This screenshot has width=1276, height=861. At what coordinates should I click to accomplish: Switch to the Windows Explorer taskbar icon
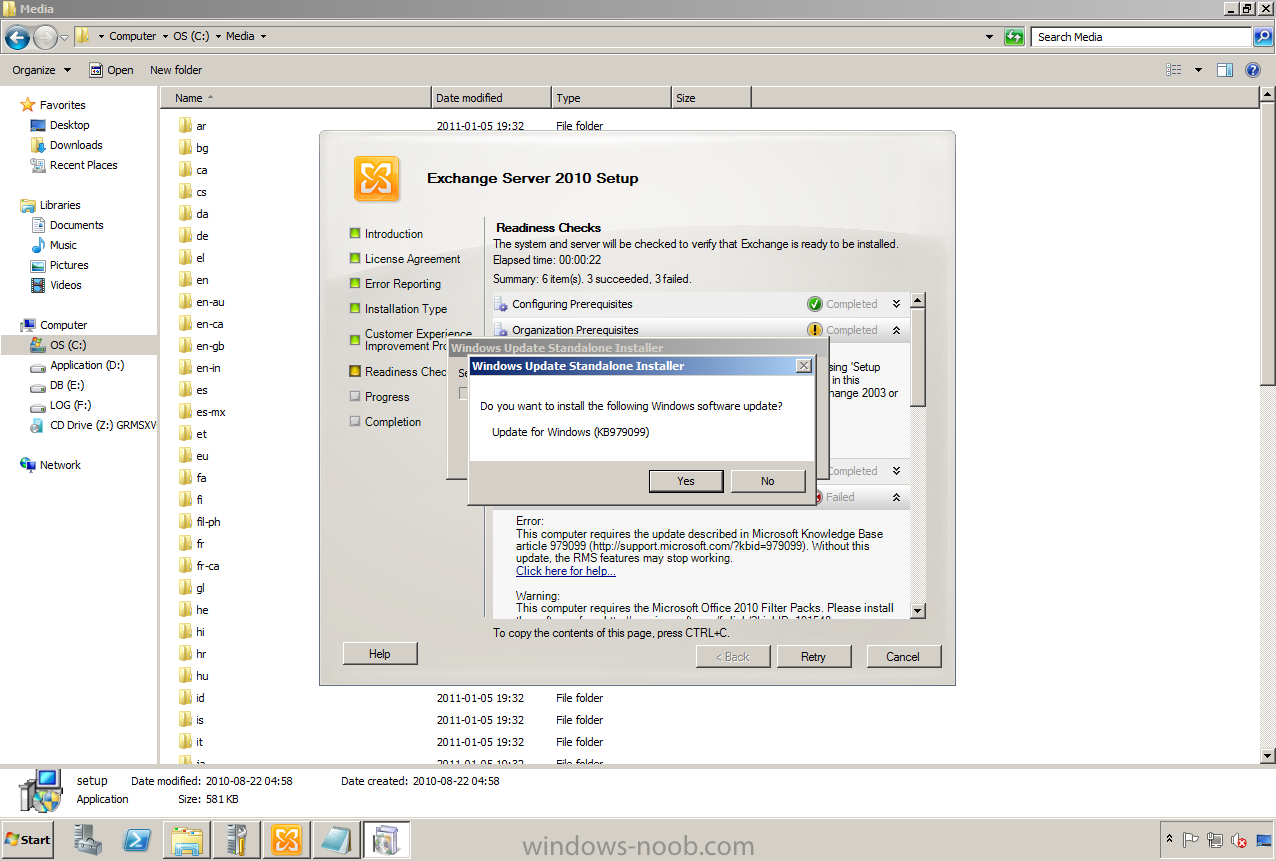click(x=186, y=839)
